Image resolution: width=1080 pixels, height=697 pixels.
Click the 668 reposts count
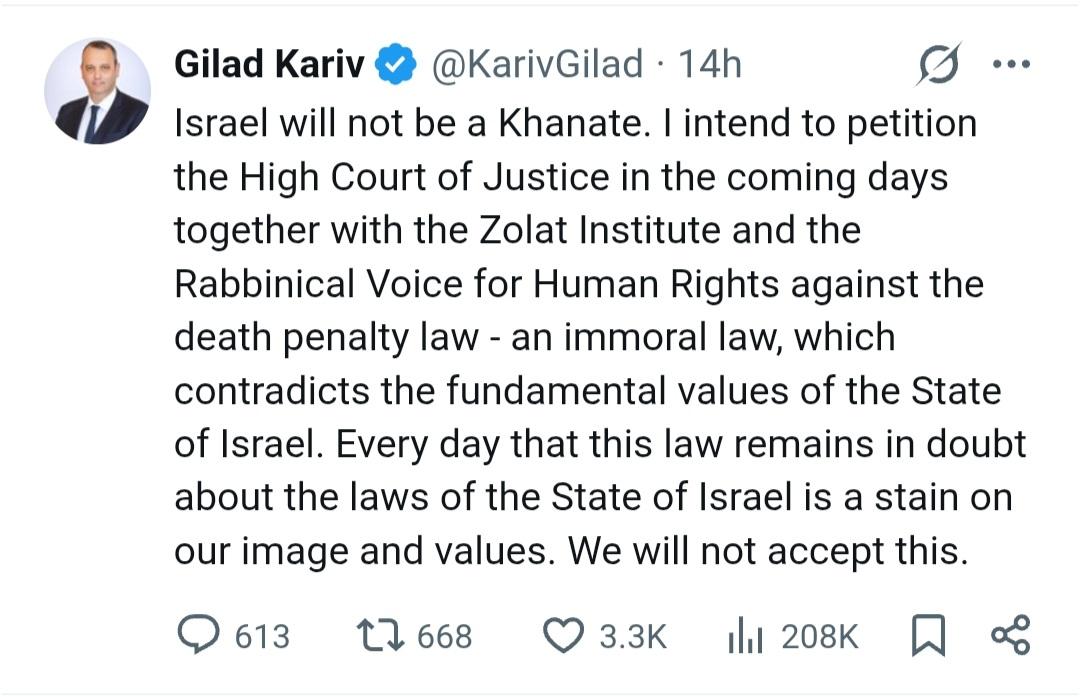[x=445, y=637]
